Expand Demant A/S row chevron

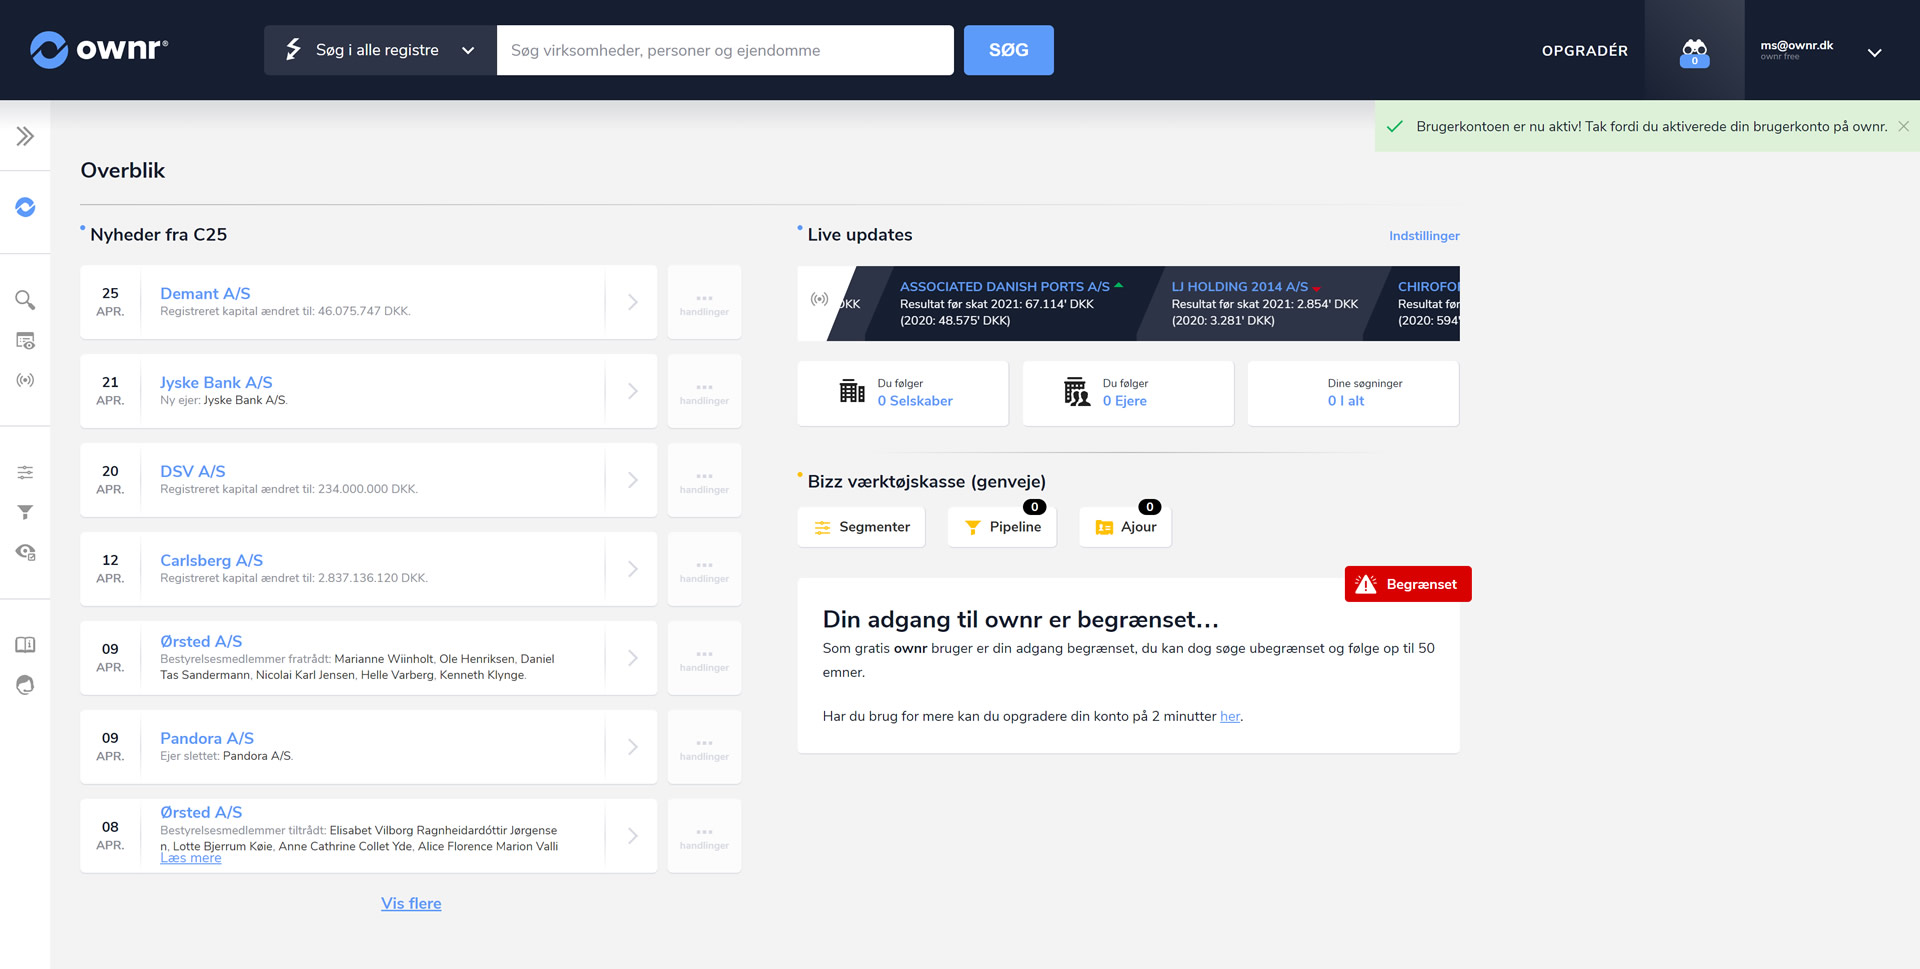(x=632, y=302)
